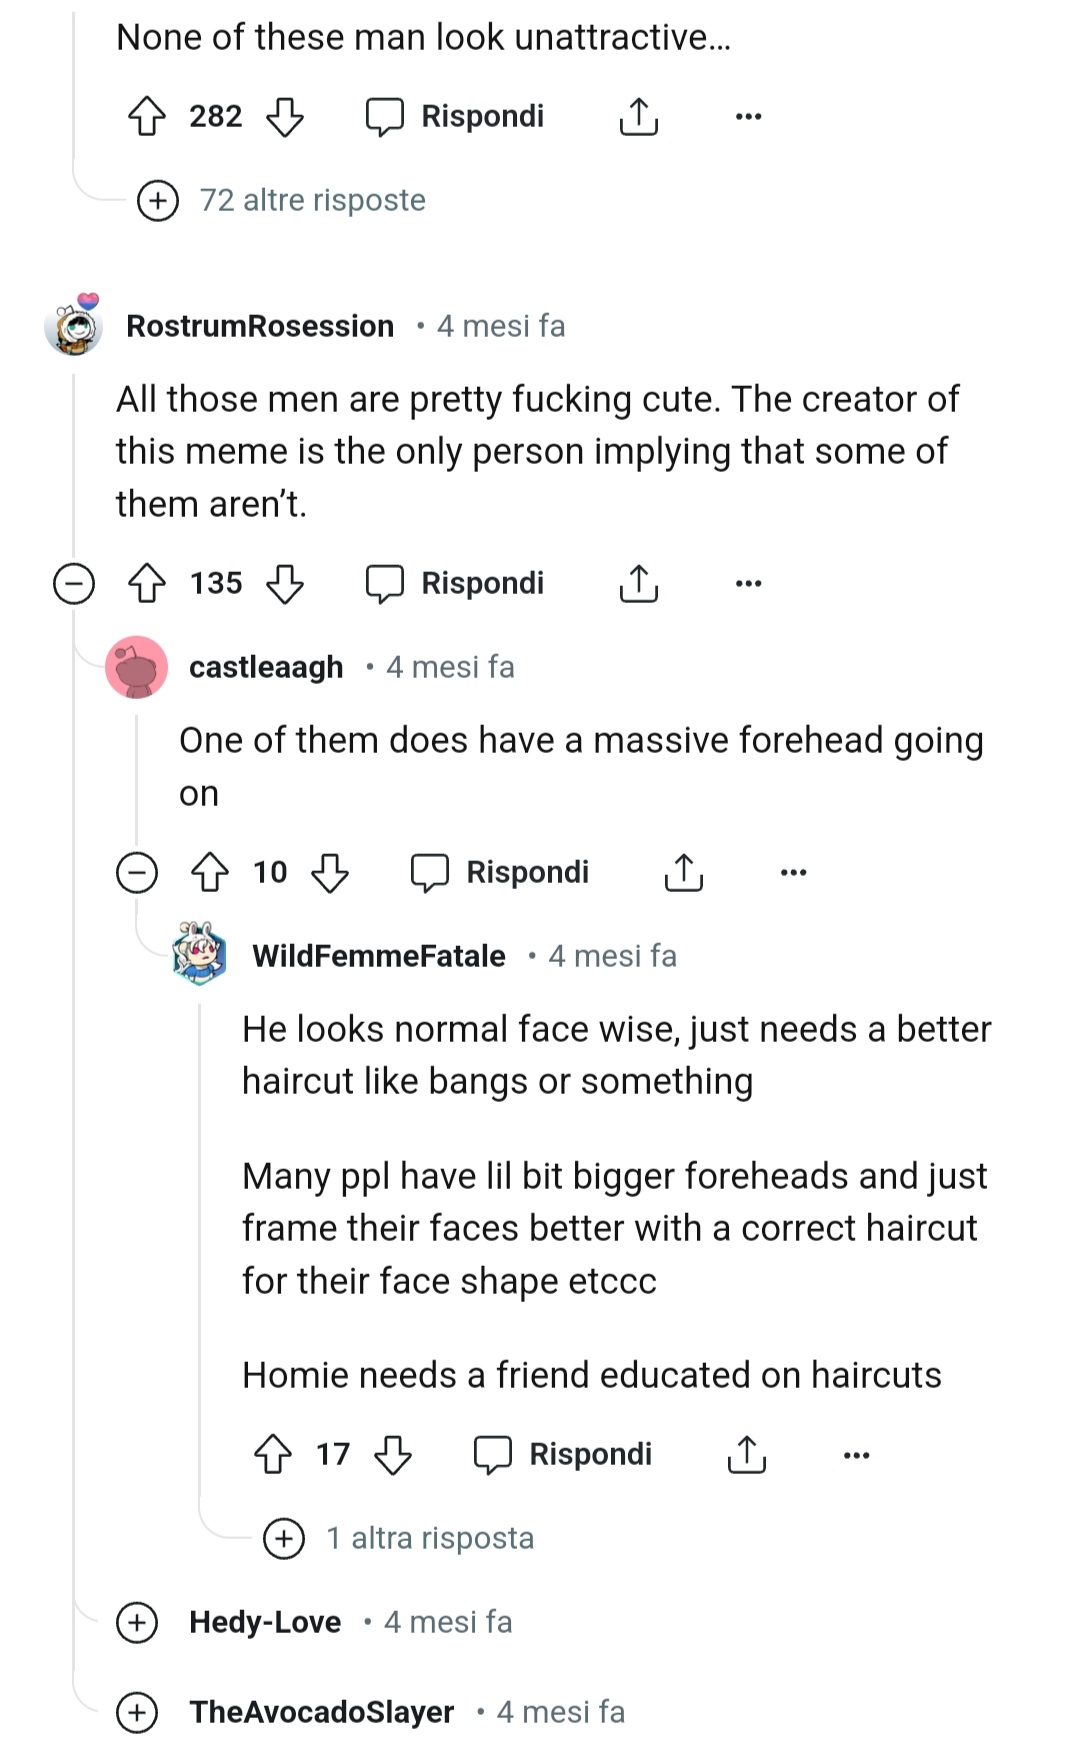Viewport: 1080px width, 1745px height.
Task: Open the username link RostrumRosession
Action: click(x=259, y=326)
